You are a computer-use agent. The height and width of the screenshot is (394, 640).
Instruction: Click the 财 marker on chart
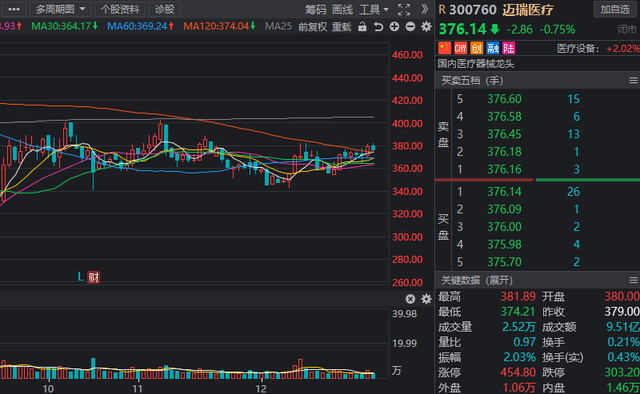tap(93, 277)
